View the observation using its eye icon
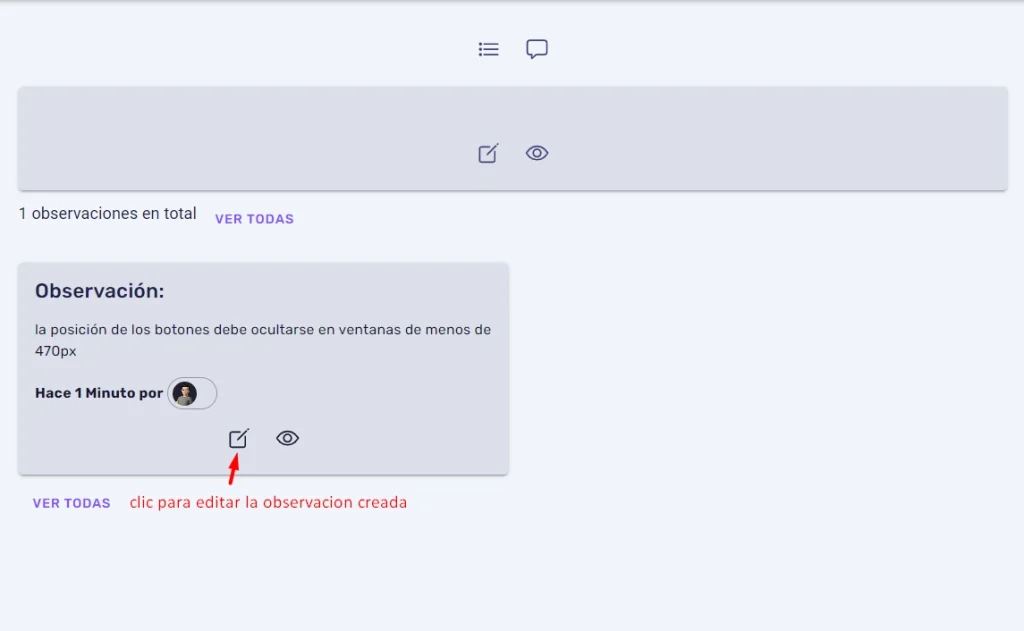The width and height of the screenshot is (1024, 631). (287, 438)
